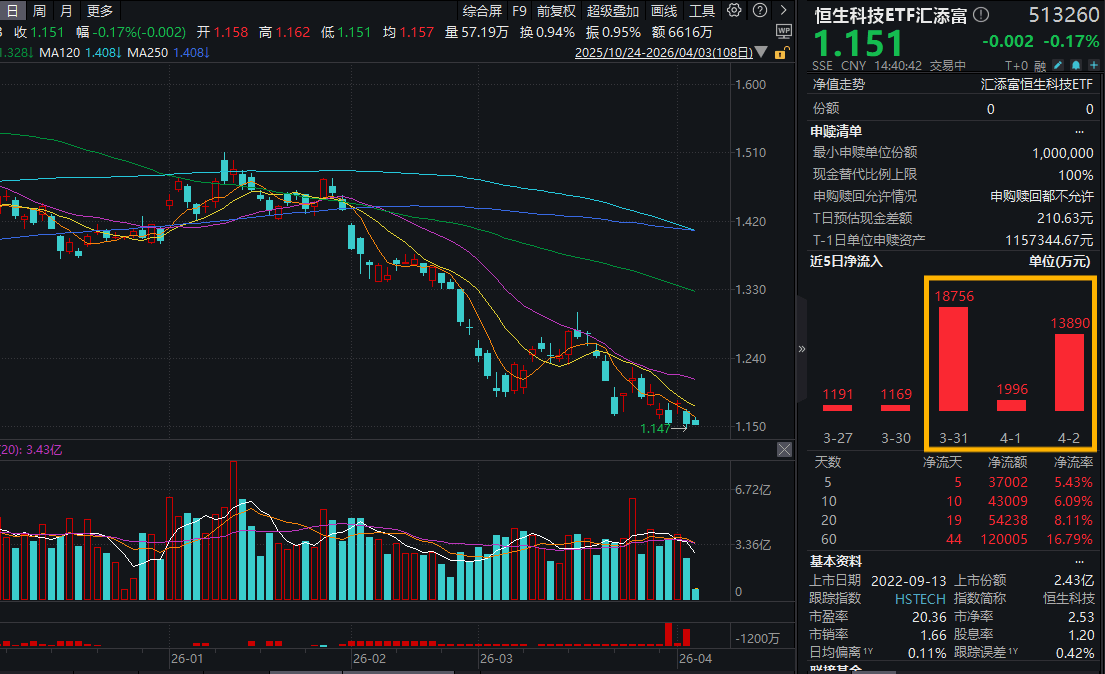The height and width of the screenshot is (674, 1105).
Task: Close the volume indicator subpanel
Action: click(x=784, y=449)
